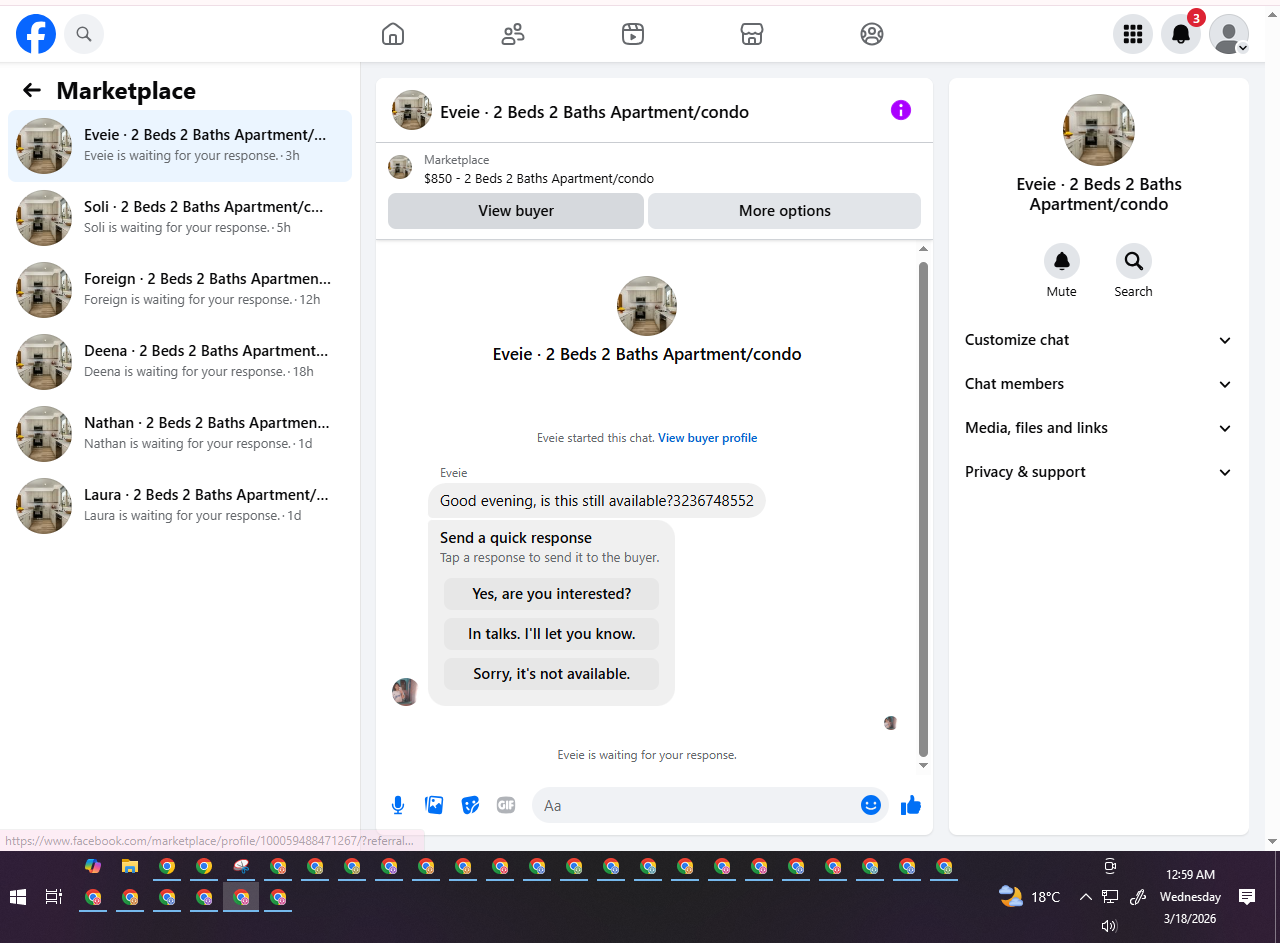Click Eveie's avatar beside the quick responses
The image size is (1280, 943).
pos(406,692)
